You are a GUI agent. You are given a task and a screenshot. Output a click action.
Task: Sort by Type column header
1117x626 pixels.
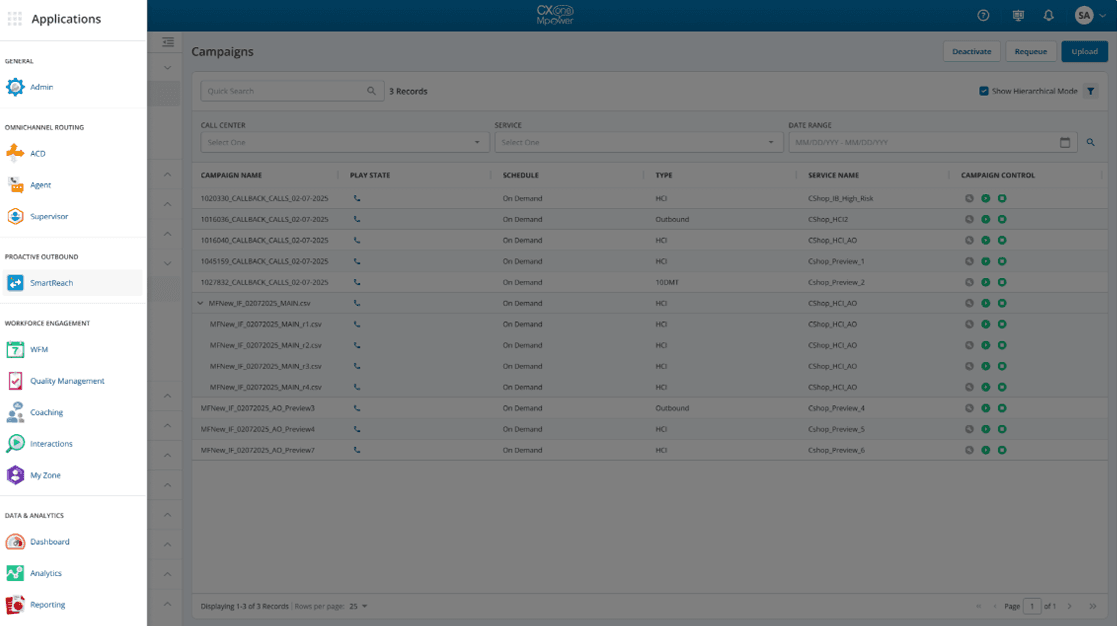tap(664, 175)
